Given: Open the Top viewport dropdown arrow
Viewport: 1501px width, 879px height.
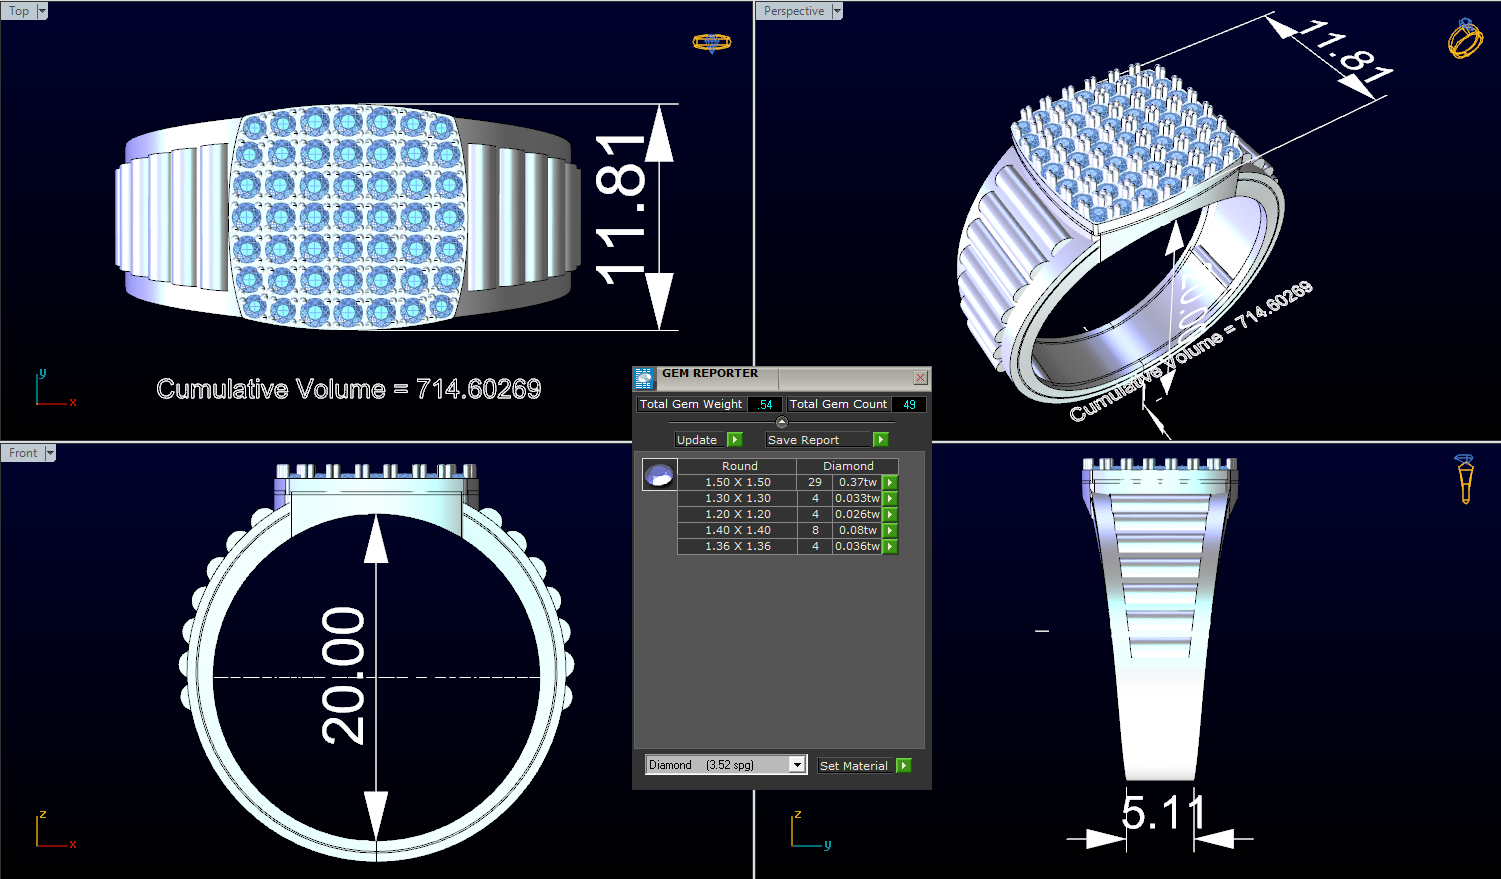Looking at the screenshot, I should (x=41, y=10).
